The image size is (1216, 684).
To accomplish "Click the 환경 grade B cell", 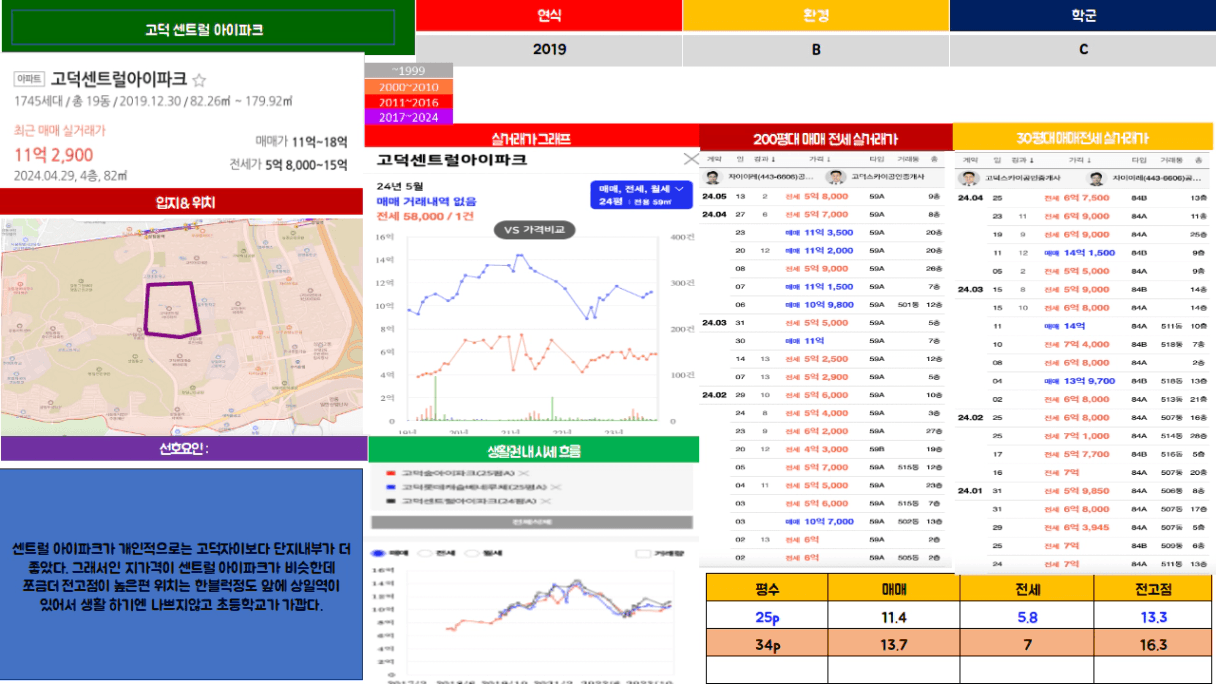I will [816, 49].
